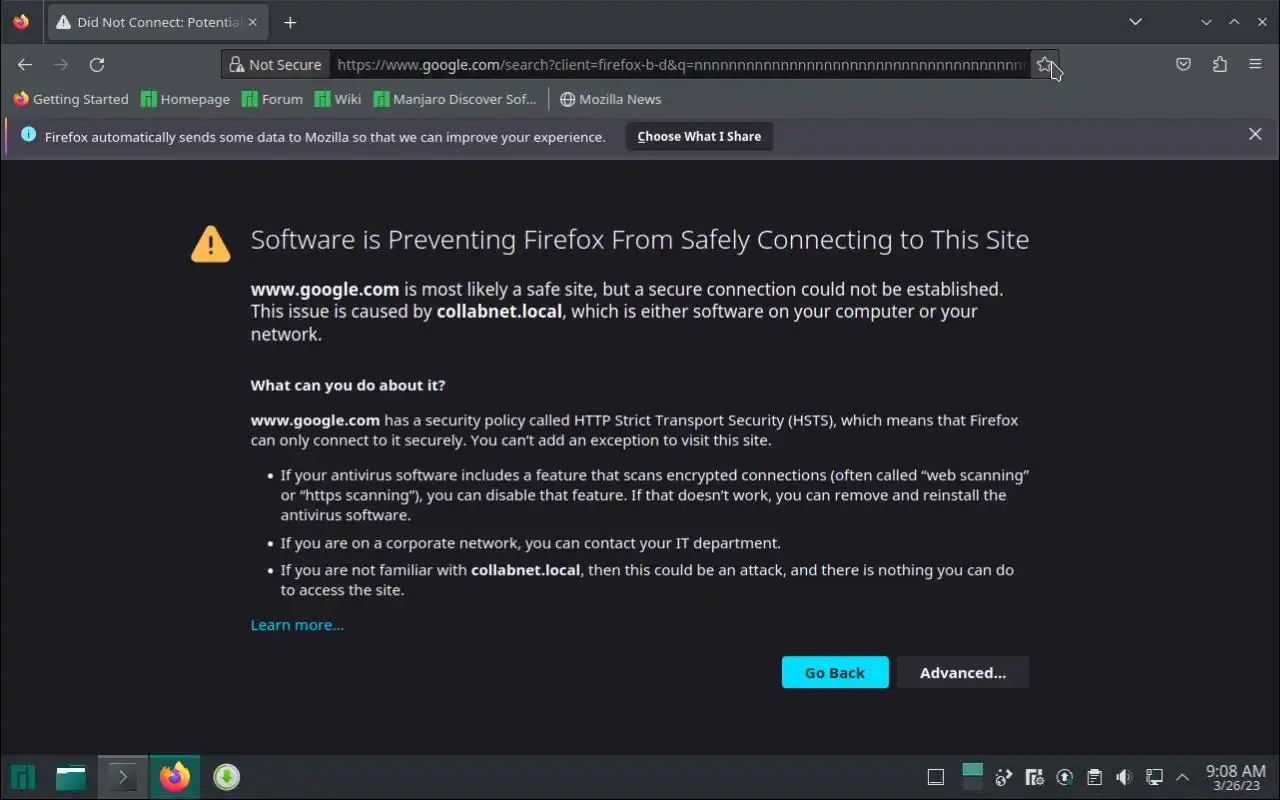
Task: Open the Learn more... link
Action: coord(297,625)
